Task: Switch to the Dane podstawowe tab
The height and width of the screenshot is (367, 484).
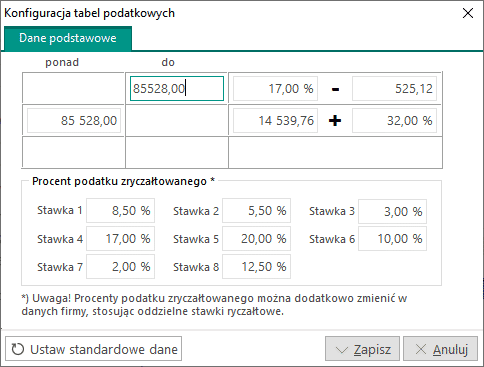Action: [x=68, y=38]
